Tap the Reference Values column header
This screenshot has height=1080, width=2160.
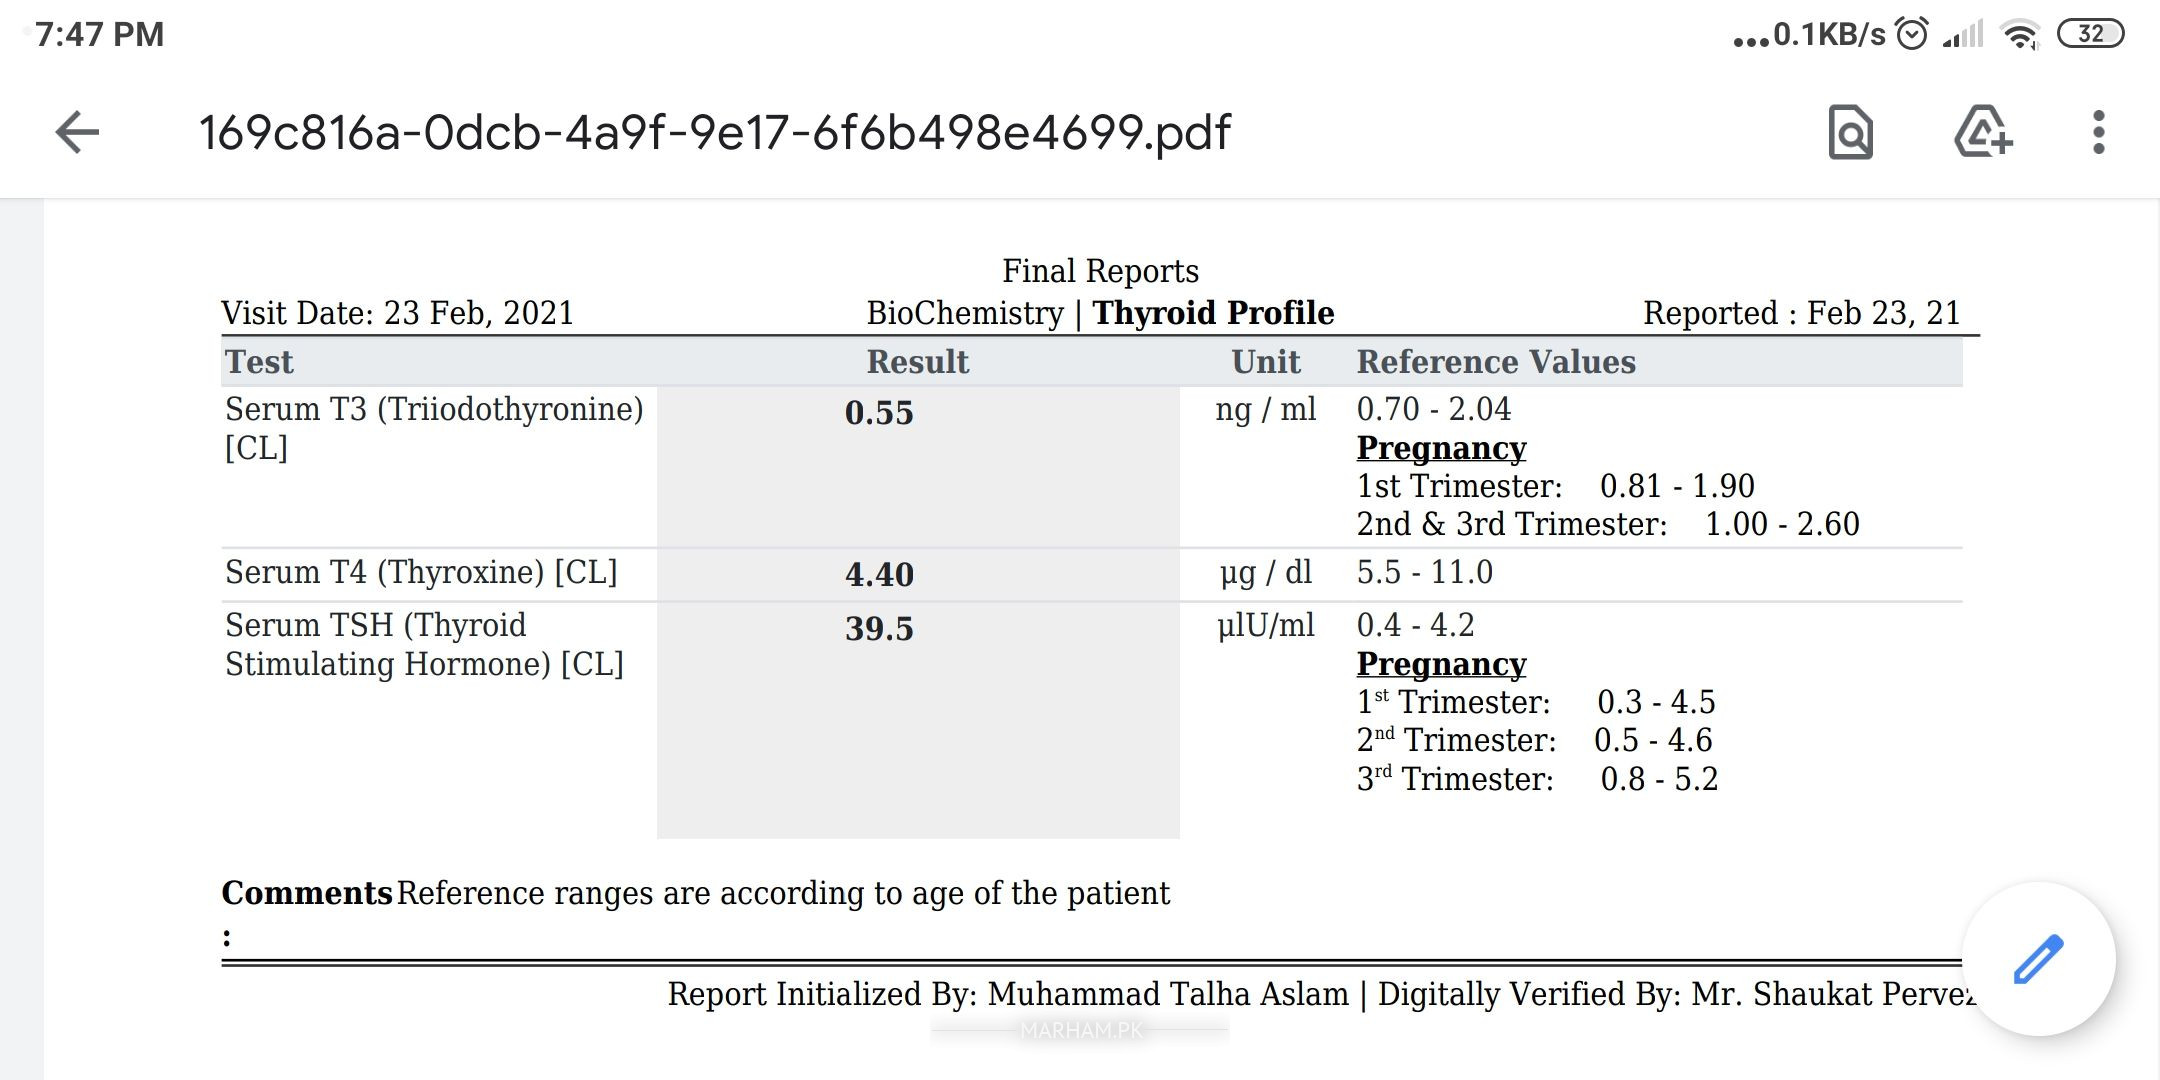[x=1496, y=362]
